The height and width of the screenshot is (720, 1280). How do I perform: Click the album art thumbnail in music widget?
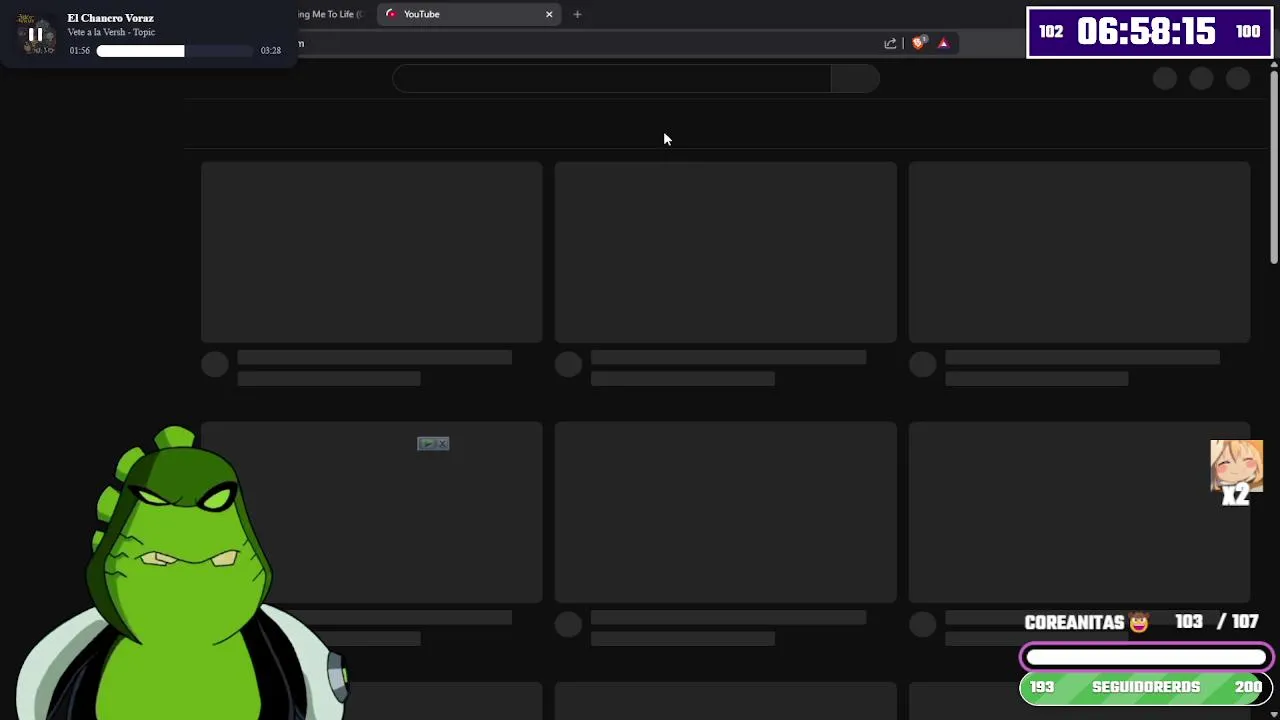coord(36,34)
